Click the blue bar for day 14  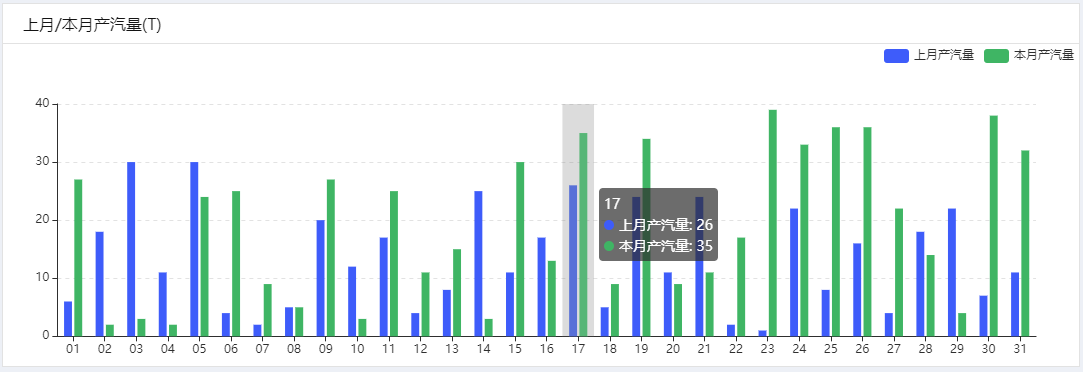pos(479,264)
